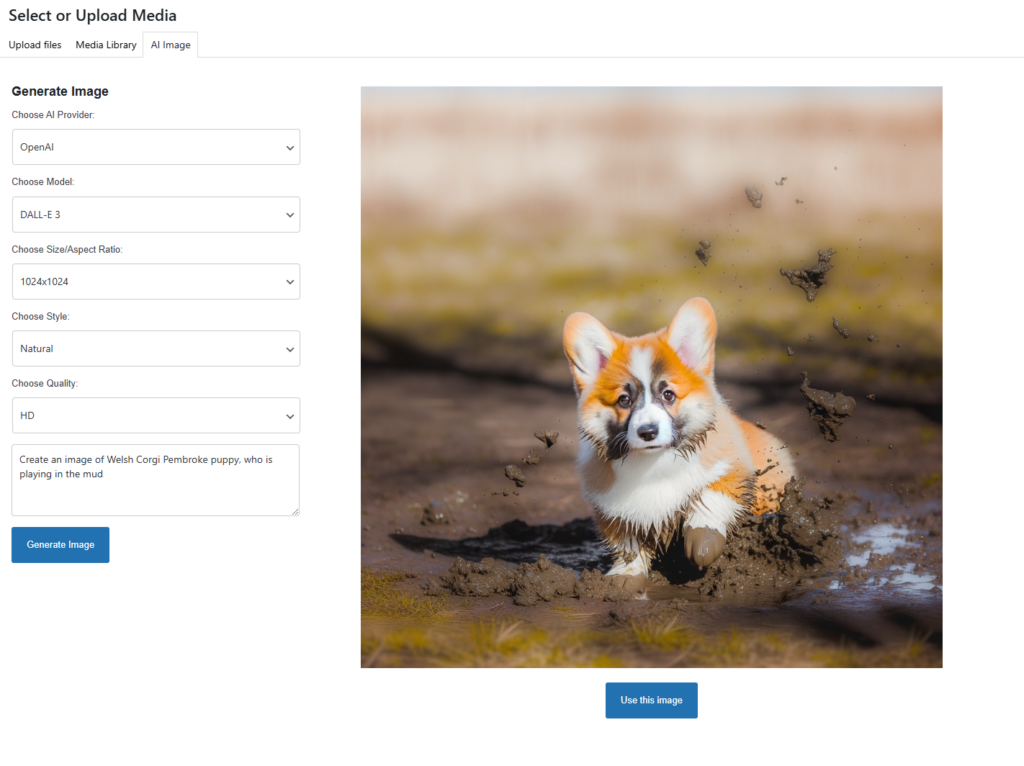1024x766 pixels.
Task: Click the 'Choose Model:' label
Action: pos(43,182)
